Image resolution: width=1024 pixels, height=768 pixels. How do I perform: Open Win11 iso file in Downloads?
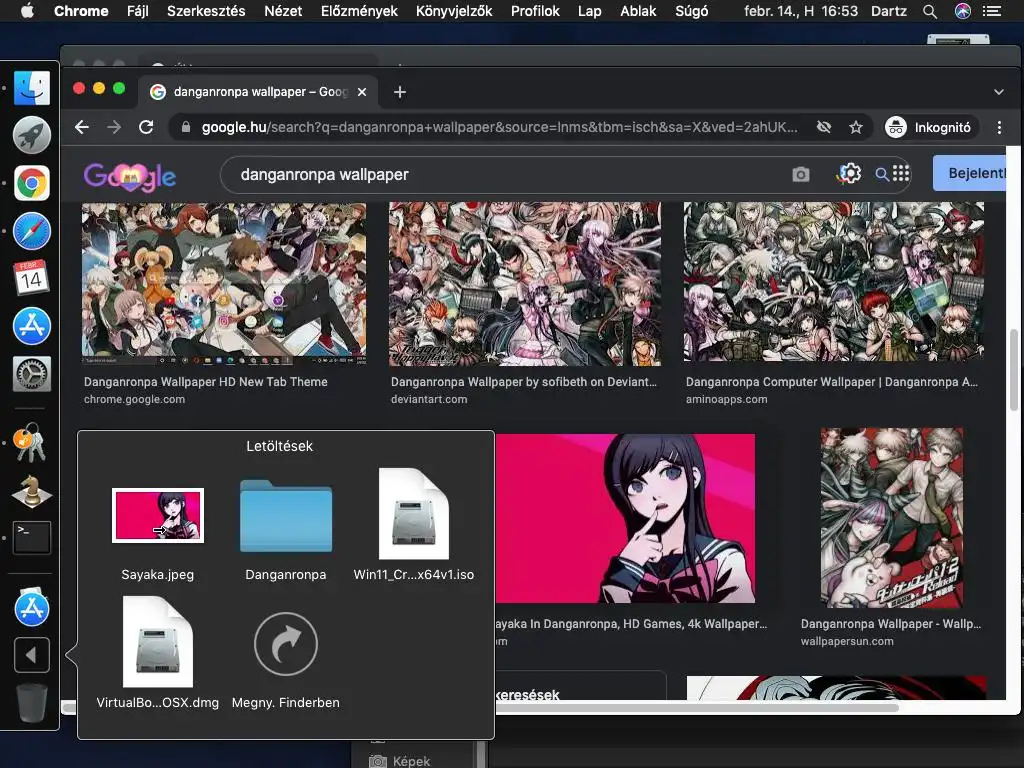pos(413,513)
